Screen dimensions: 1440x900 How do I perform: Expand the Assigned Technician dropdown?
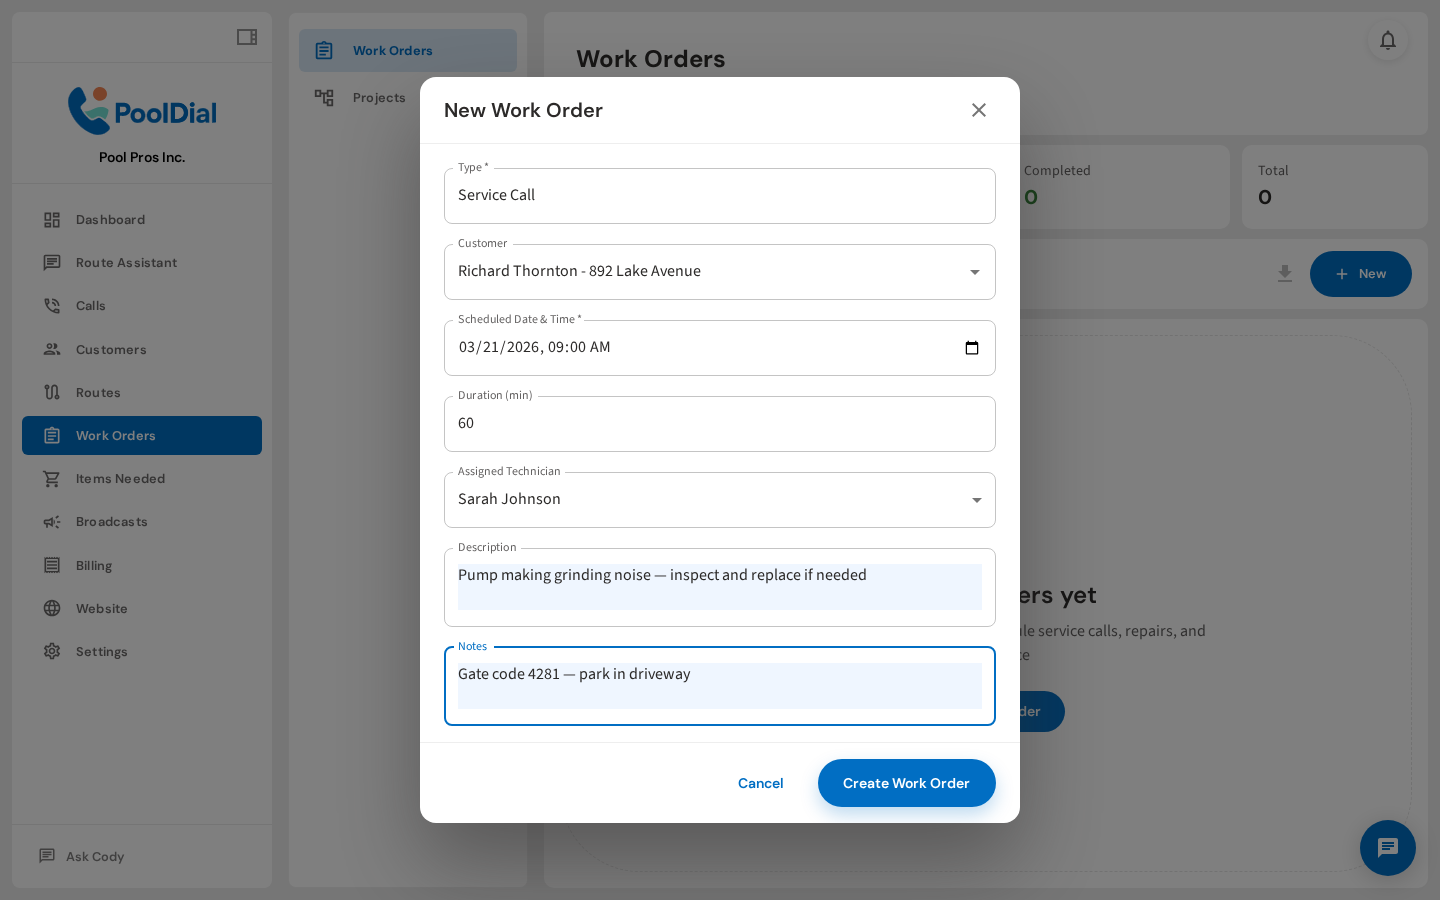(977, 499)
